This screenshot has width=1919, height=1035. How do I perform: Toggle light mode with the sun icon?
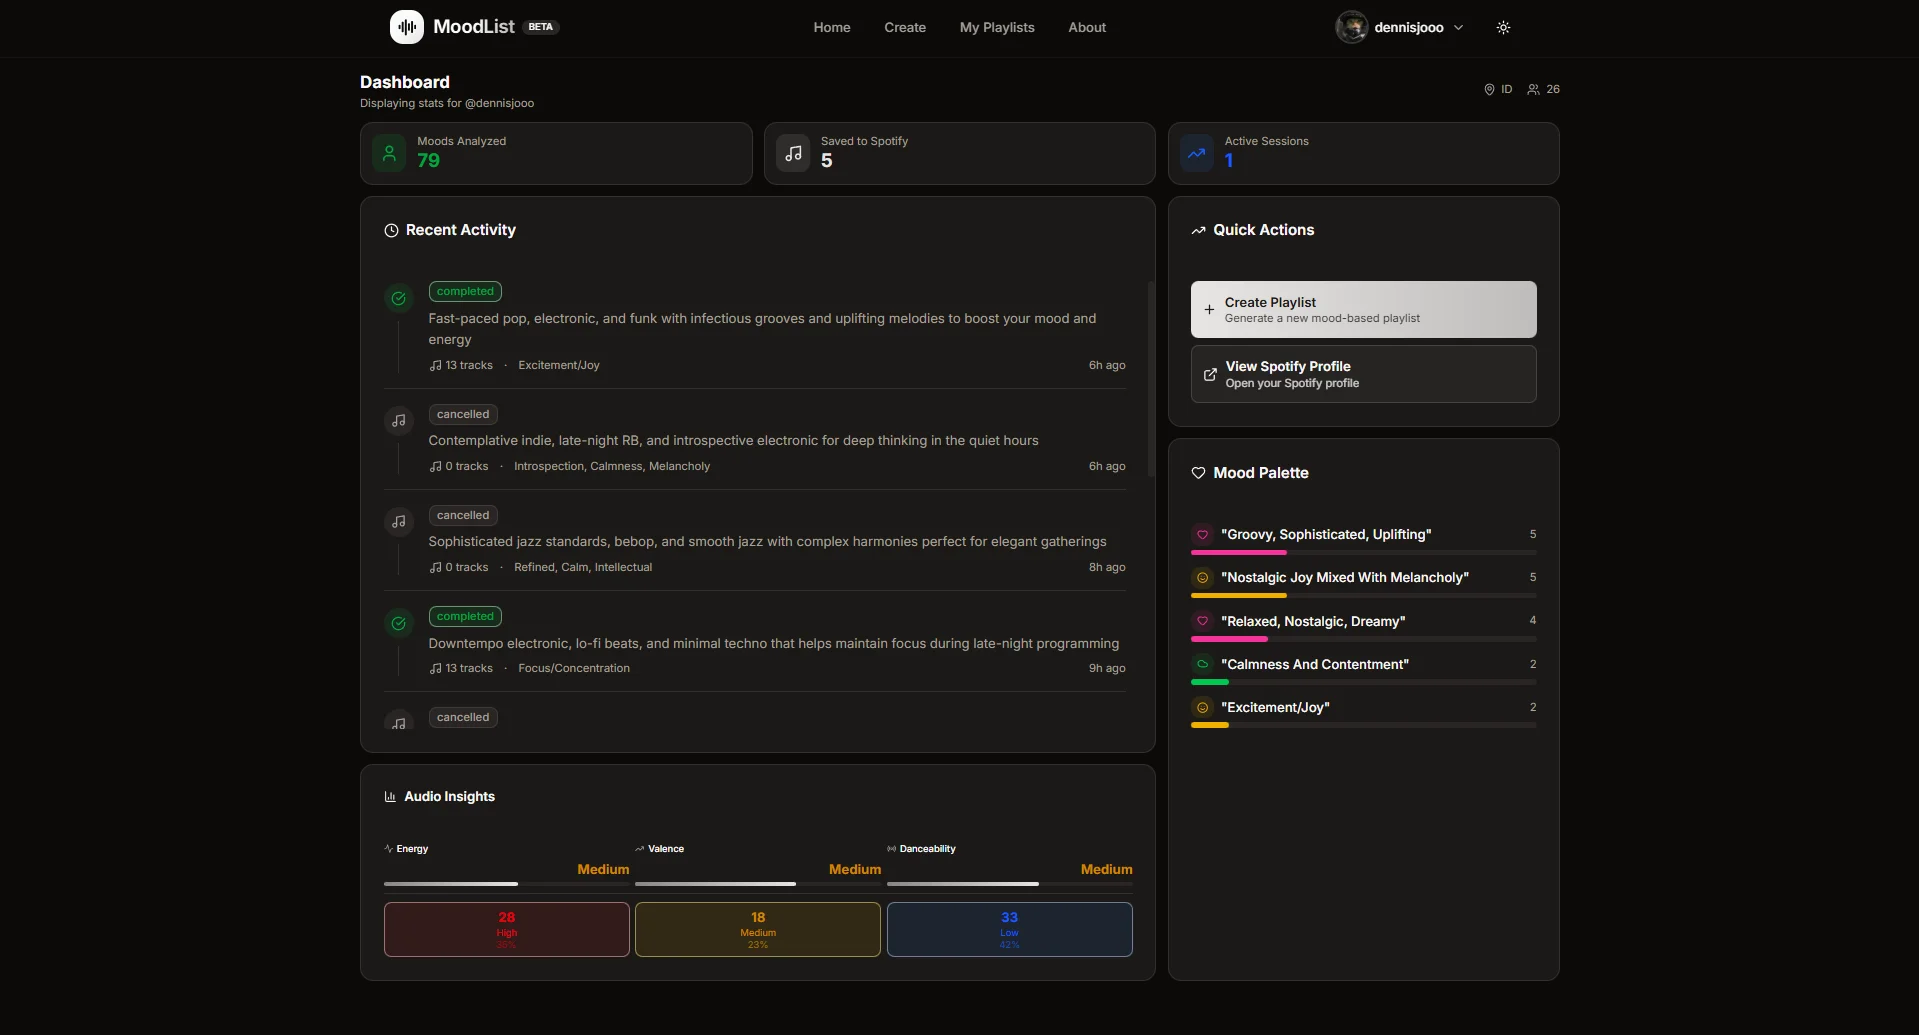pos(1502,27)
